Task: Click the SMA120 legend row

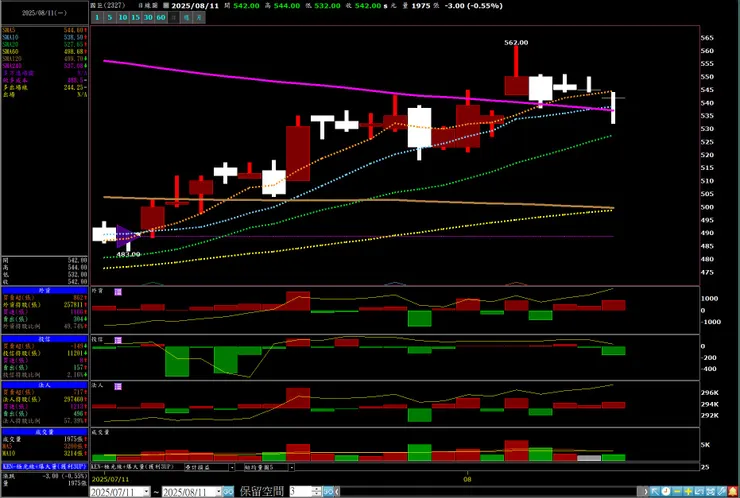Action: tap(44, 59)
